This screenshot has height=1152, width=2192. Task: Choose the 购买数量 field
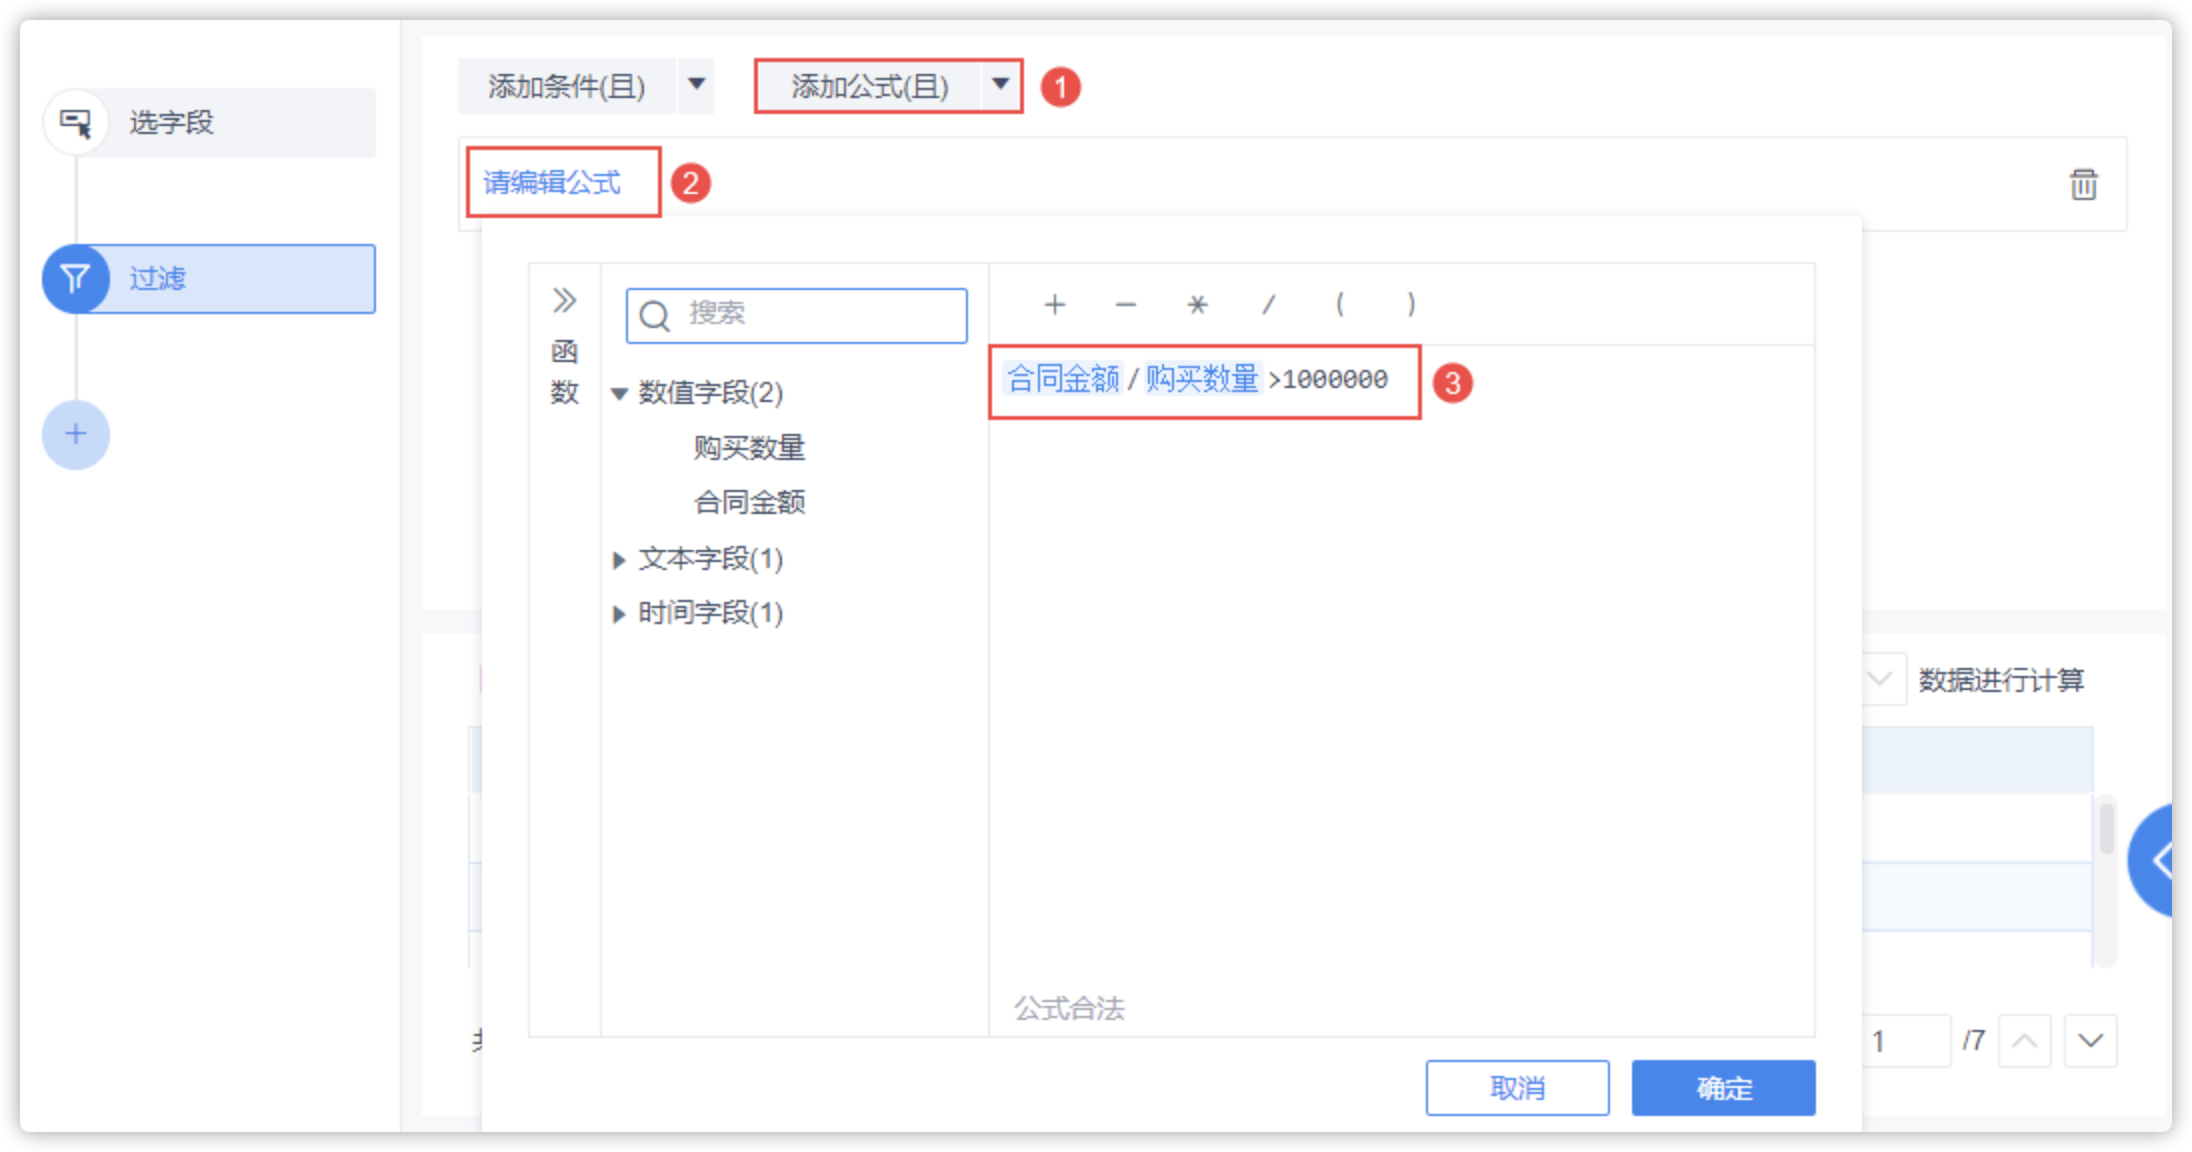pyautogui.click(x=749, y=448)
